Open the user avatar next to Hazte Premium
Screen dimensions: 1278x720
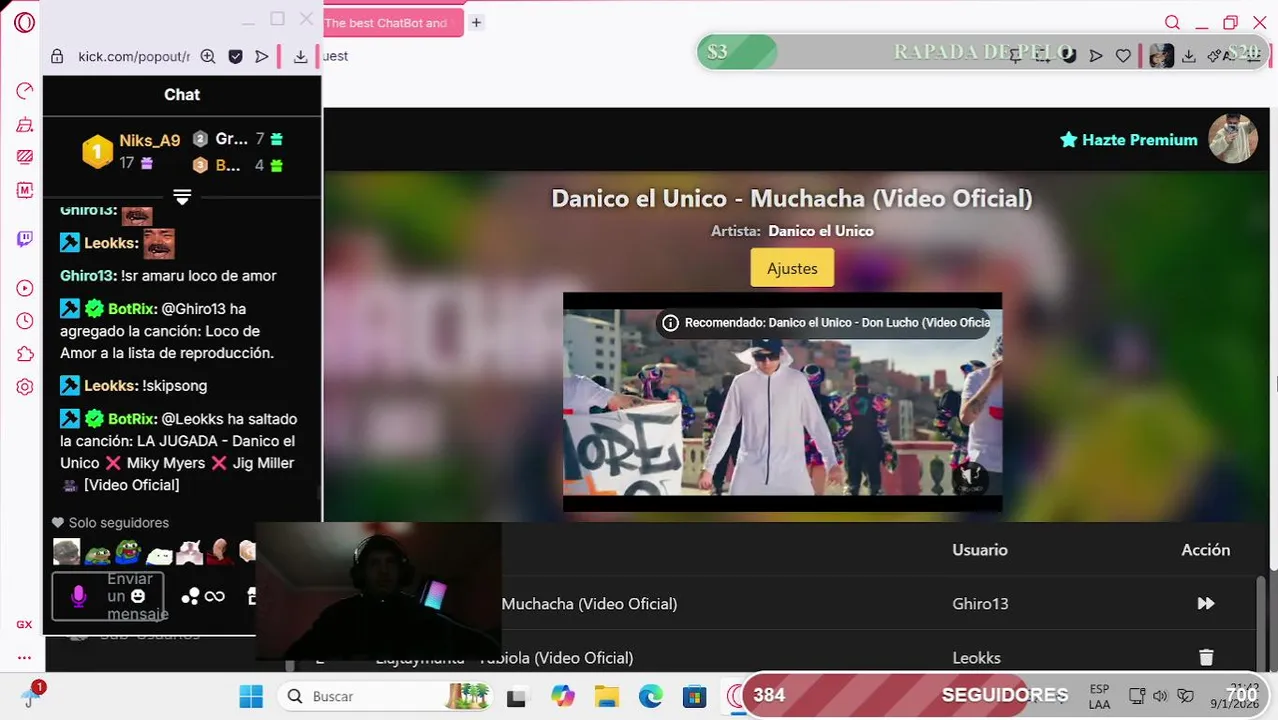1232,139
